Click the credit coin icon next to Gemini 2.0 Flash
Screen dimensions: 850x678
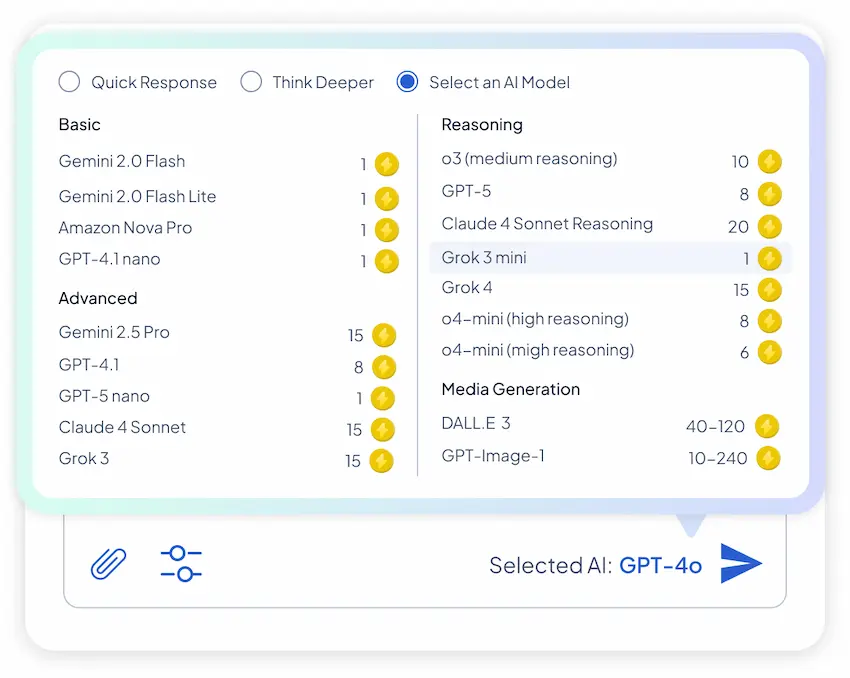(387, 164)
